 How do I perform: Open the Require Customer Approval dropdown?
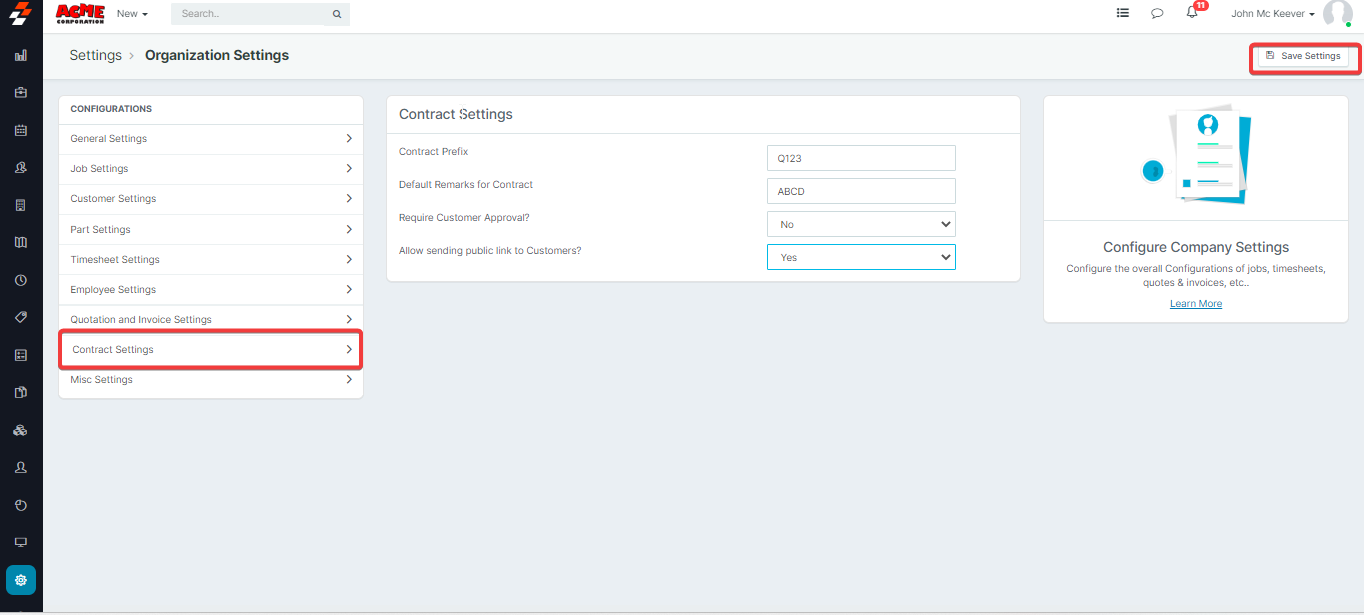[861, 224]
